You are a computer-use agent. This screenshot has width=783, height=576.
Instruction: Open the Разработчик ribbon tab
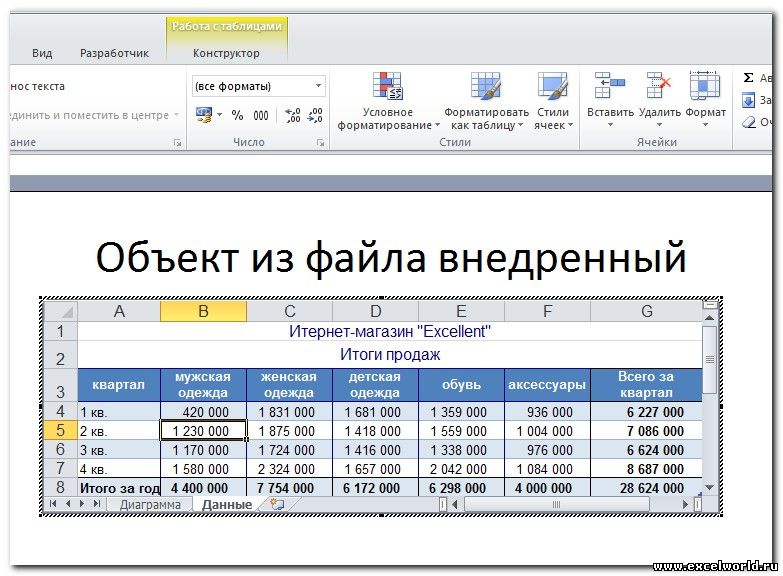[114, 53]
